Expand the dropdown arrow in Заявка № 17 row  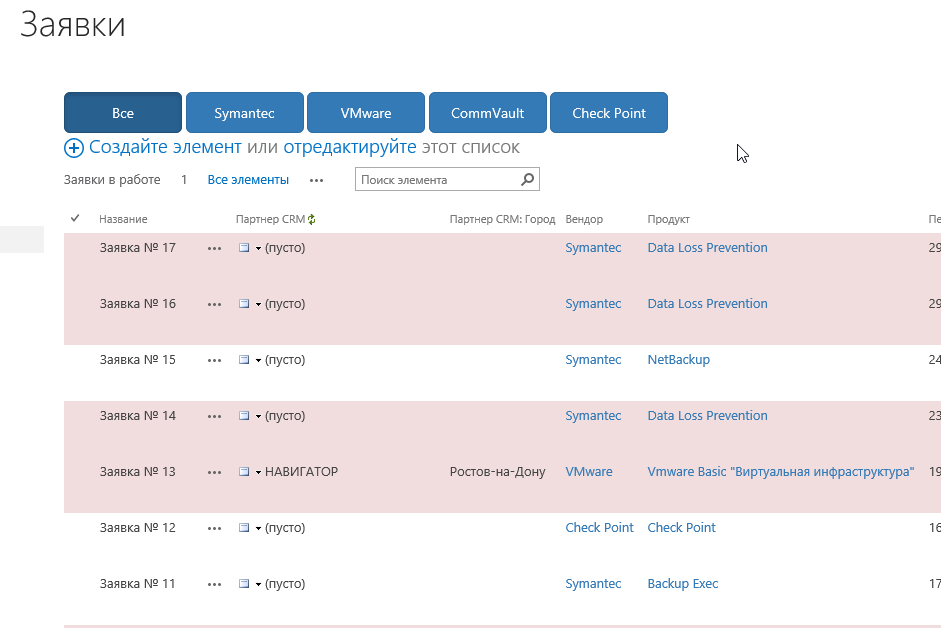(258, 249)
